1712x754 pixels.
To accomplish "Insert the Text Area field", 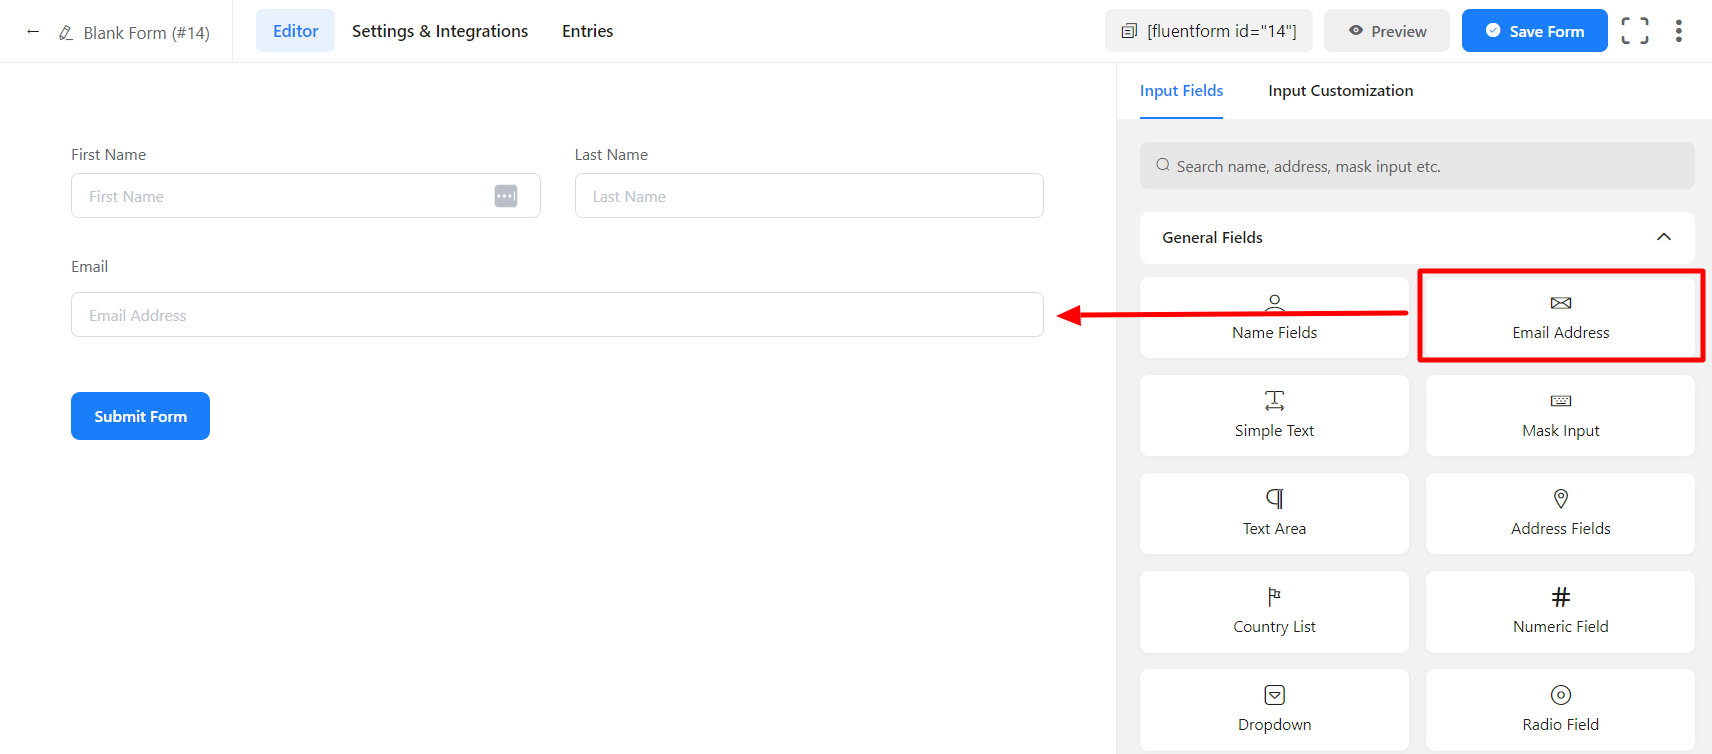I will [x=1274, y=513].
